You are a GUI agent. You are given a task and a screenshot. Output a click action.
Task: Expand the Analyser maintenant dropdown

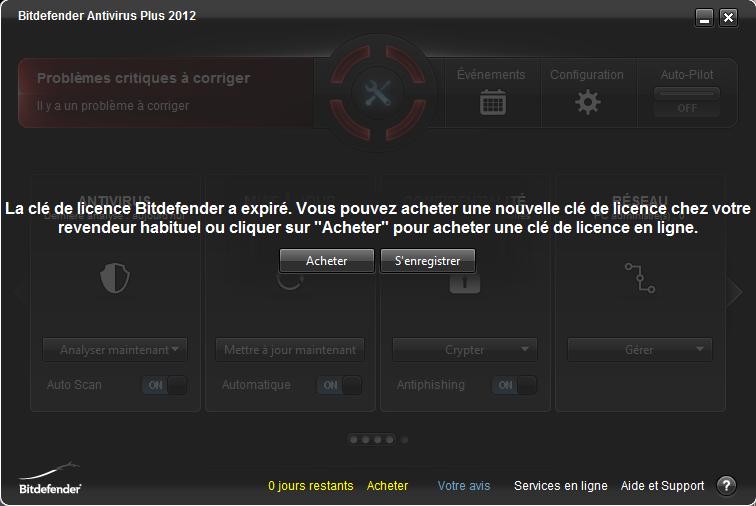tap(115, 349)
